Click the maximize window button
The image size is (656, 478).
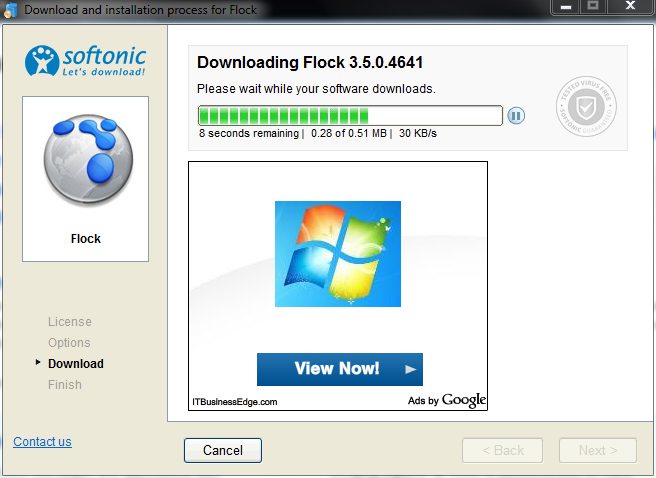pyautogui.click(x=592, y=7)
